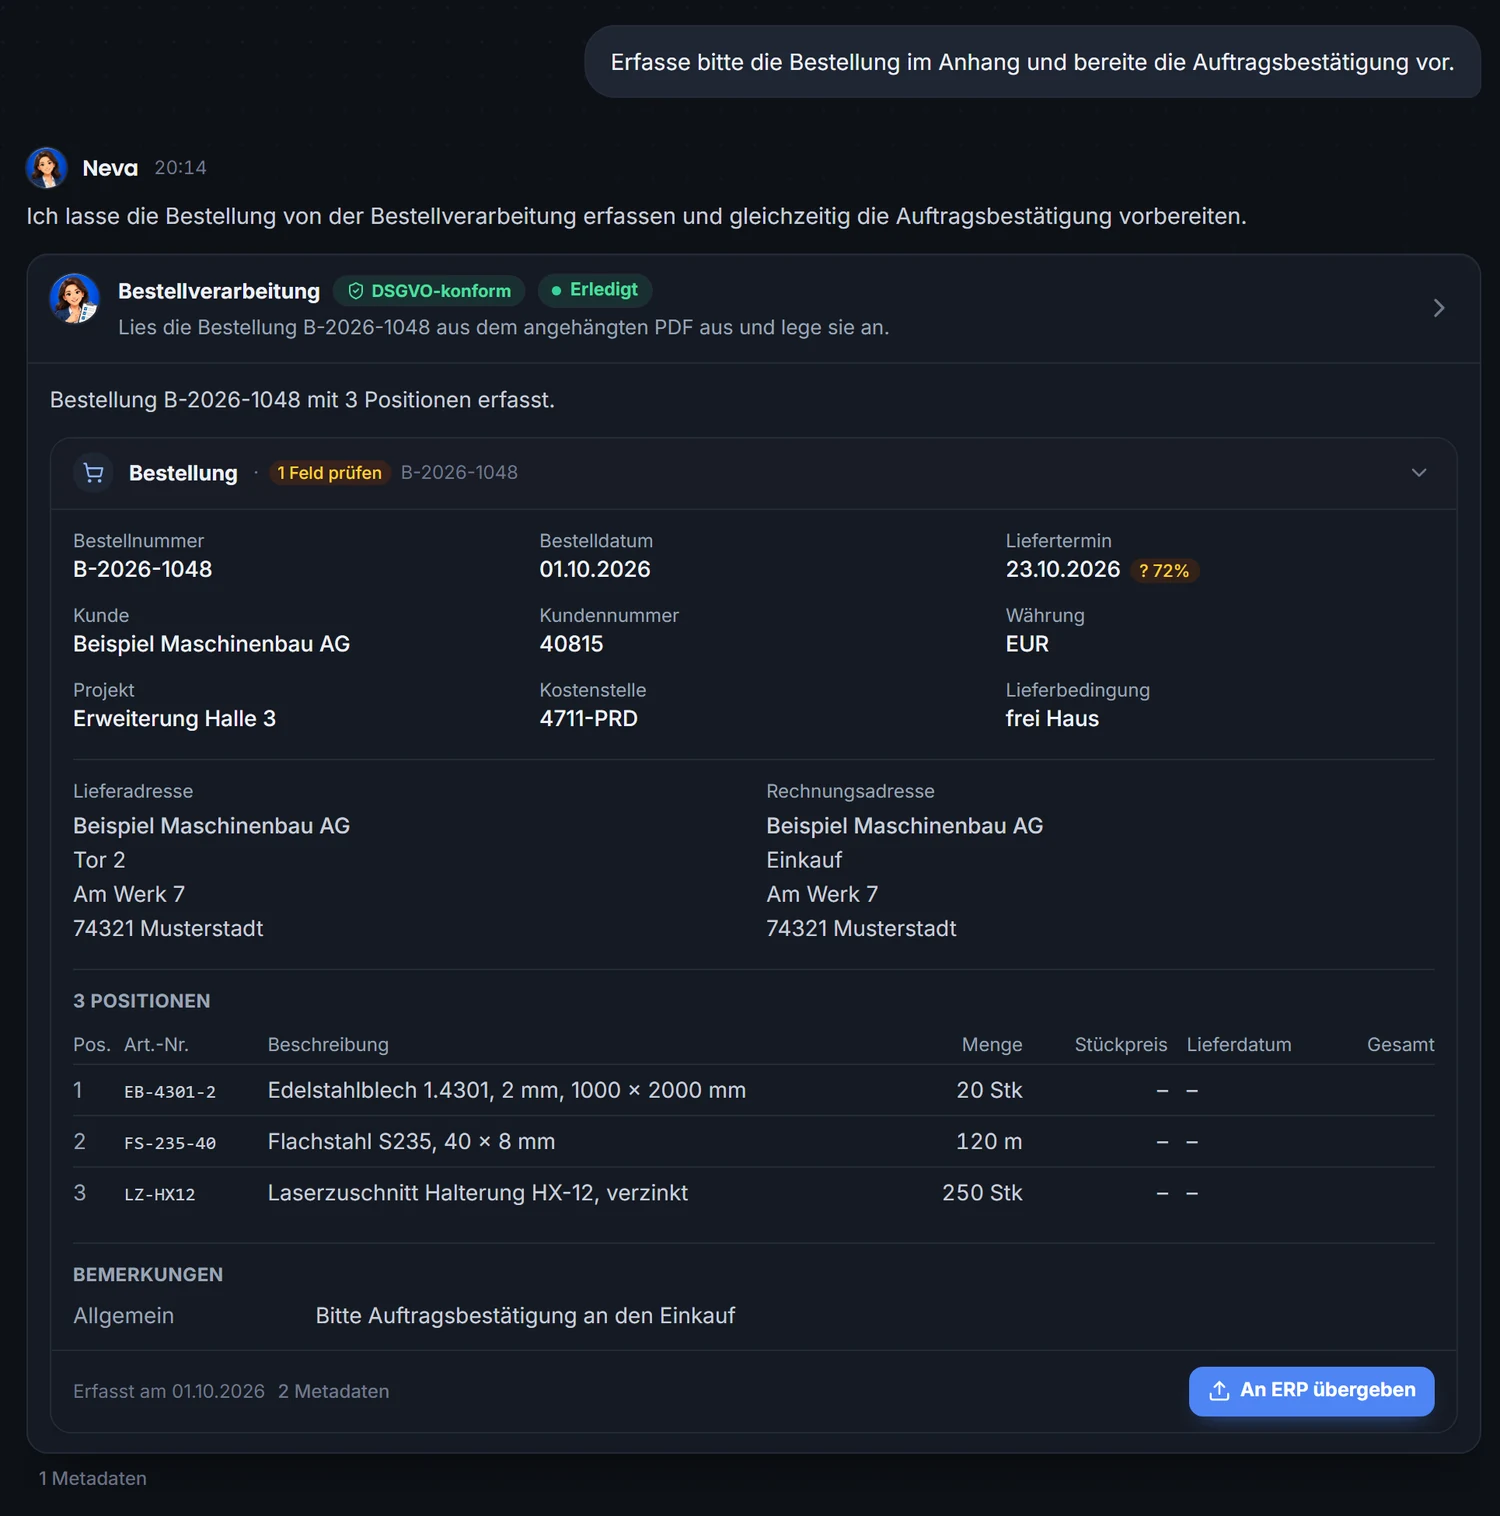Click the timestamp 20:14
The height and width of the screenshot is (1516, 1500).
pos(180,168)
